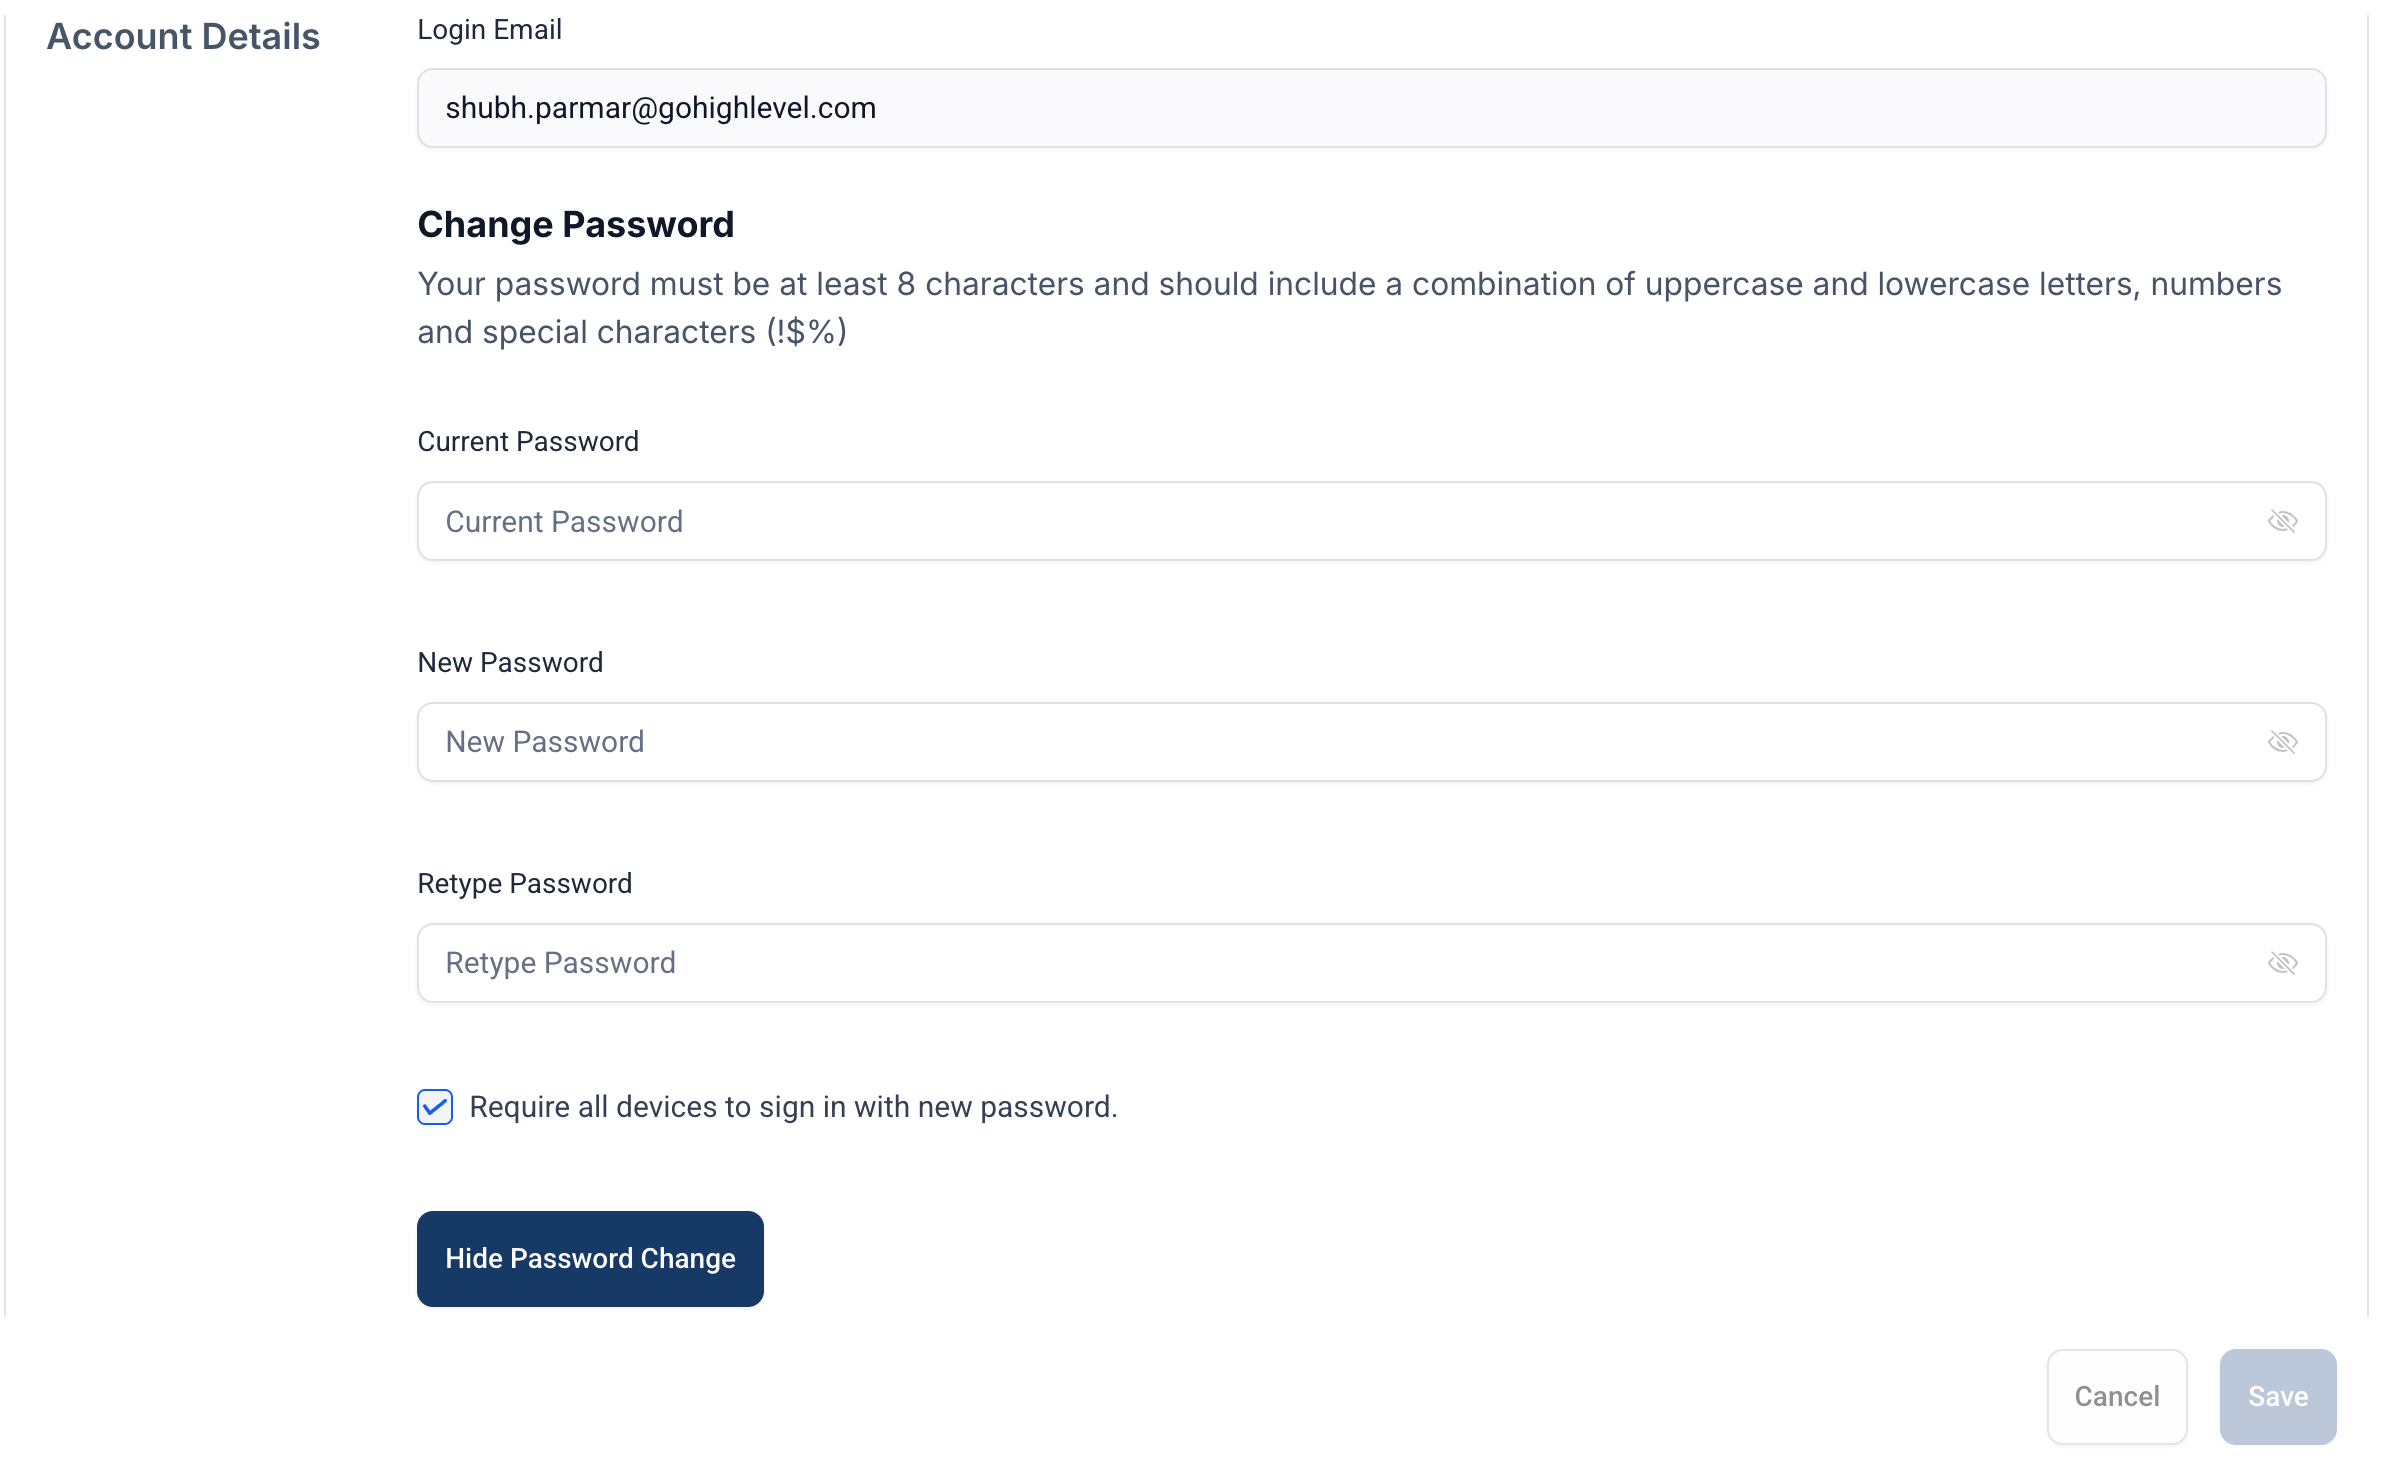Image resolution: width=2400 pixels, height=1480 pixels.
Task: Reveal the Retype Password field contents
Action: tap(2282, 963)
